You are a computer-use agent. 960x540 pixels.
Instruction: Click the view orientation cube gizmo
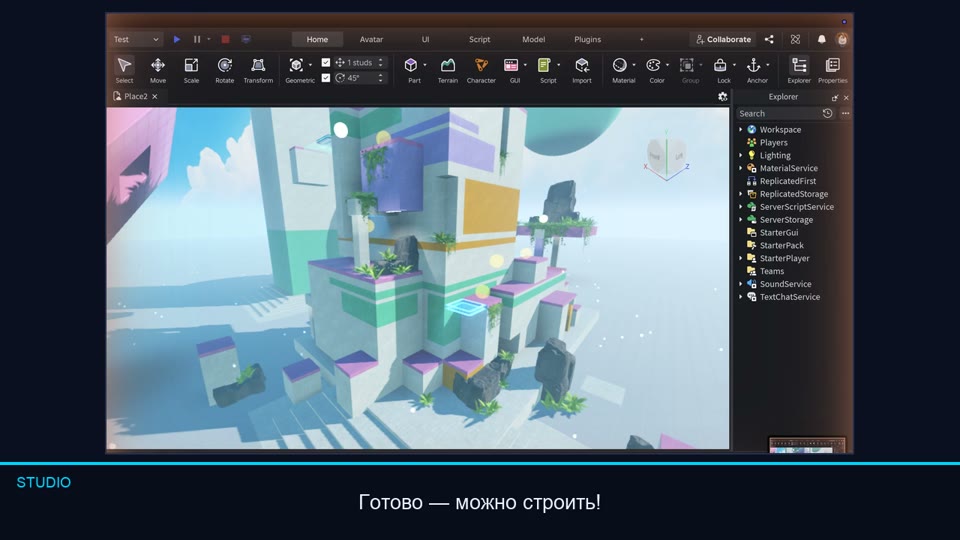click(667, 156)
